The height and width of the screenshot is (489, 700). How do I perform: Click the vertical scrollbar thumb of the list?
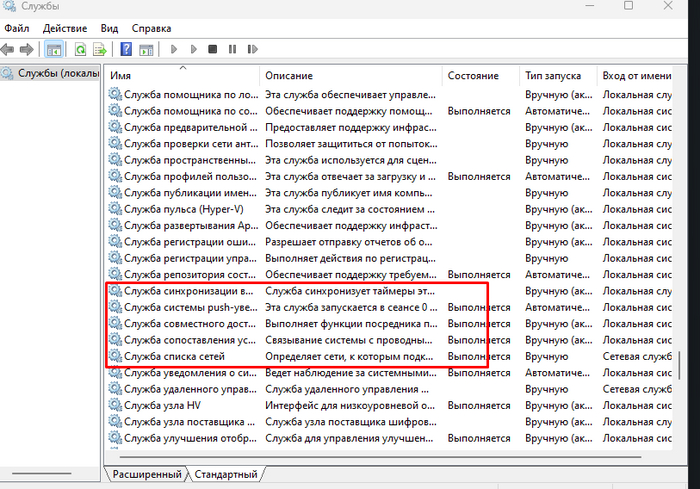click(x=681, y=363)
